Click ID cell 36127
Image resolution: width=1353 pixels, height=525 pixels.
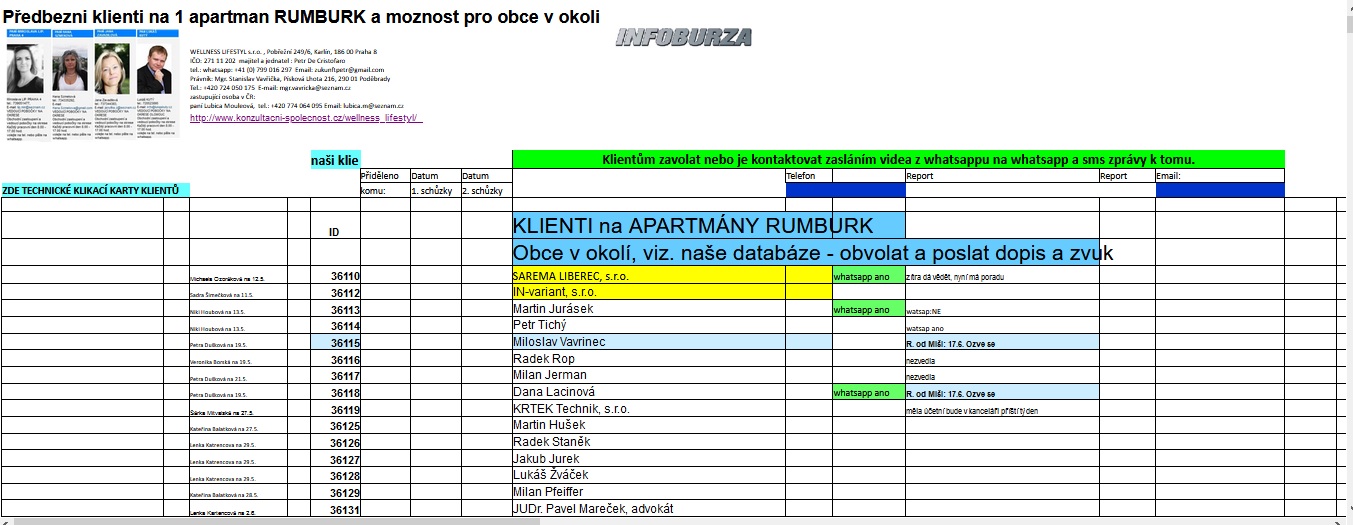335,460
